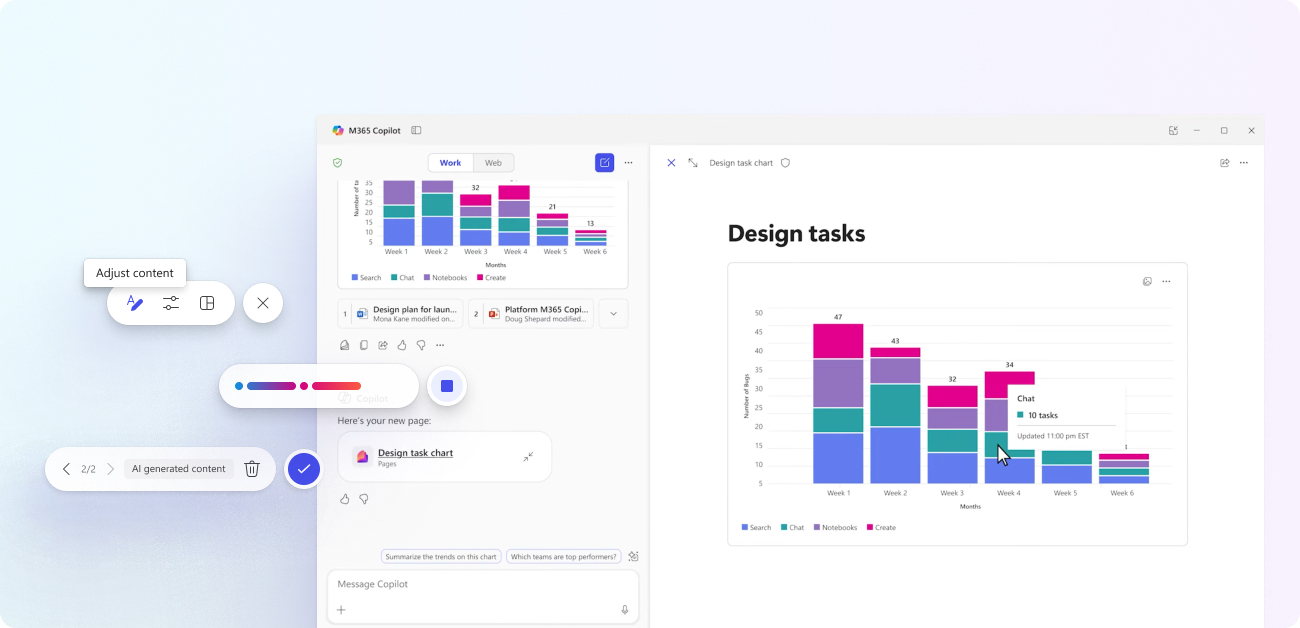This screenshot has width=1300, height=628.
Task: Click the AI generated content label
Action: coord(179,469)
